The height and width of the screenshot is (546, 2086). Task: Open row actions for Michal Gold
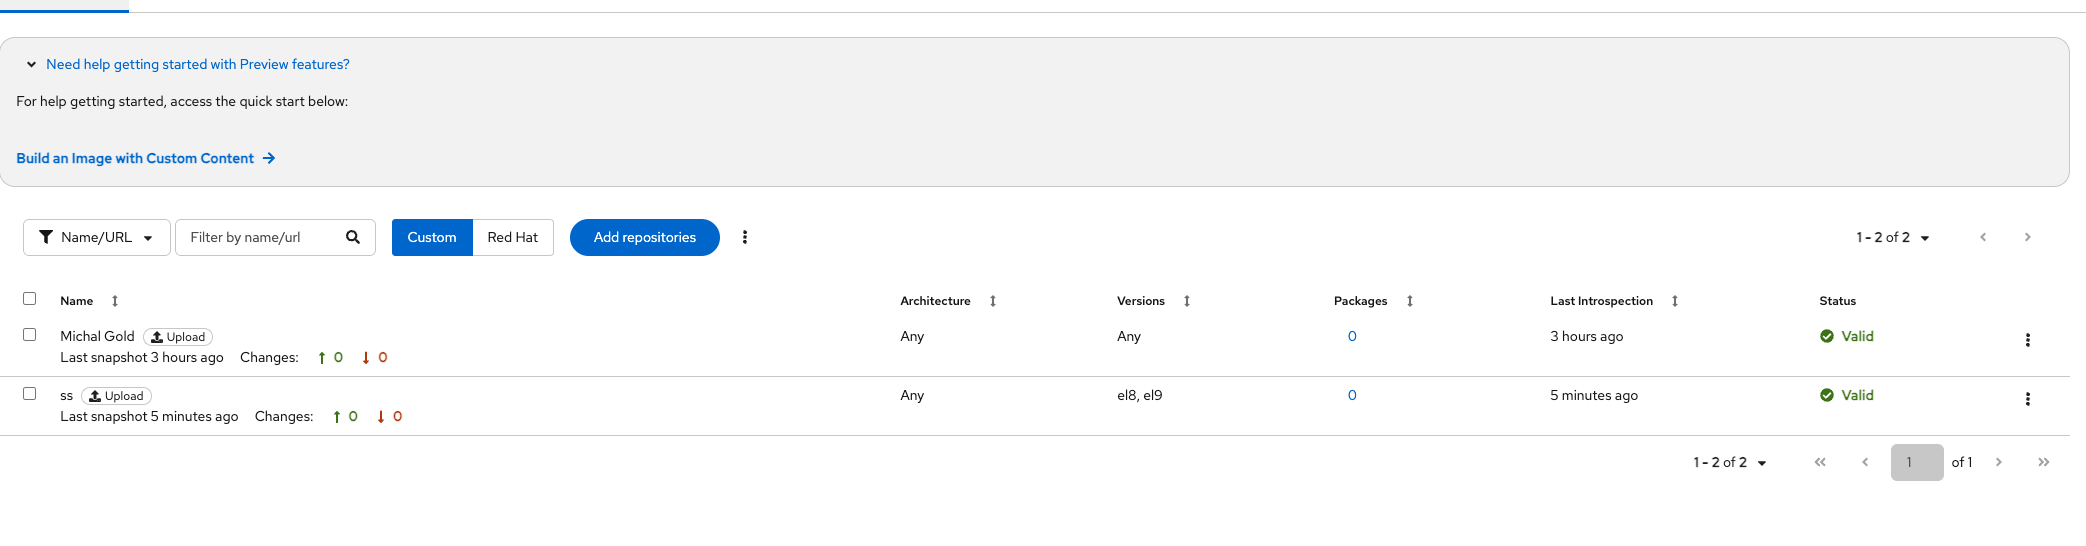(2027, 340)
